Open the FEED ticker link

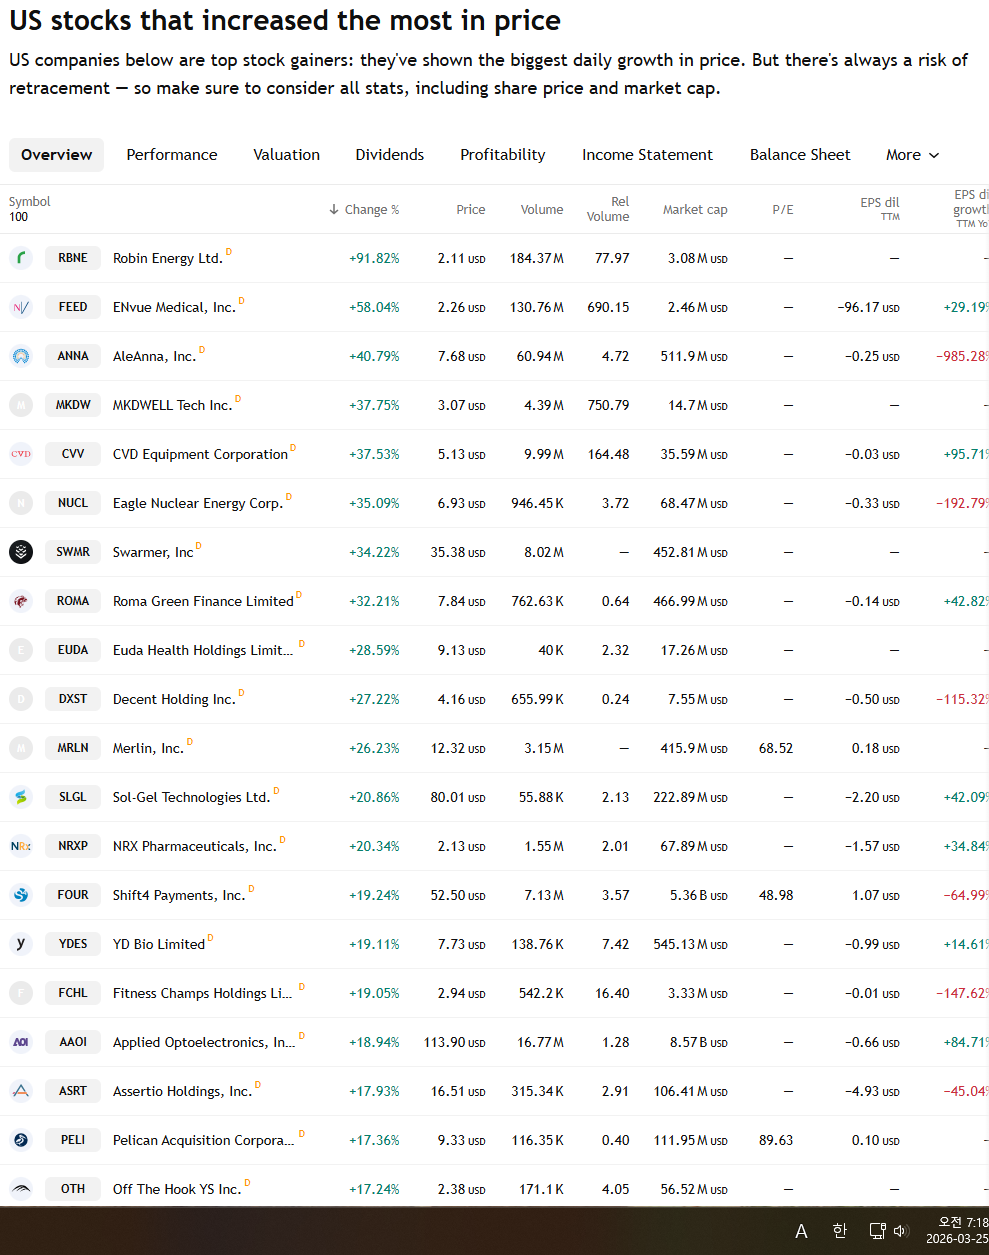pos(73,307)
